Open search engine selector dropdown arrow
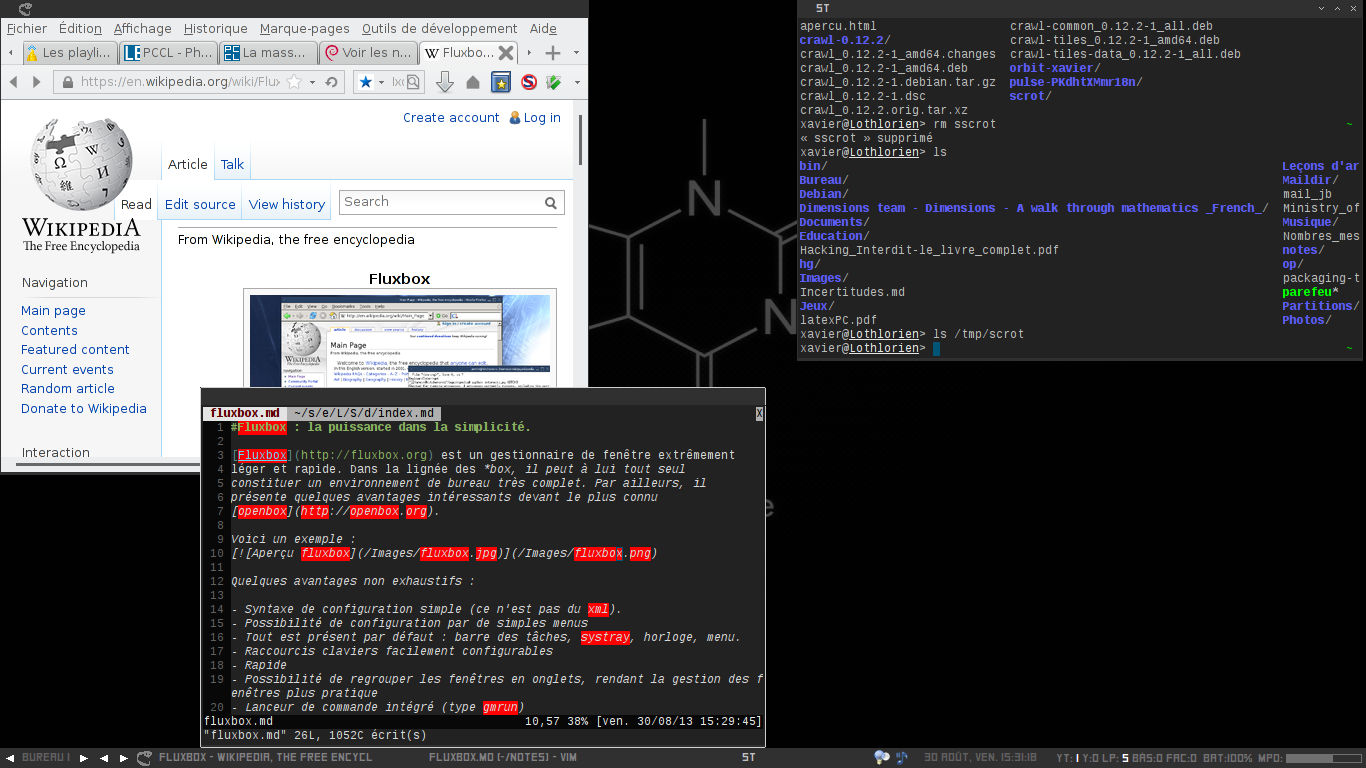Viewport: 1366px width, 768px height. click(x=383, y=82)
